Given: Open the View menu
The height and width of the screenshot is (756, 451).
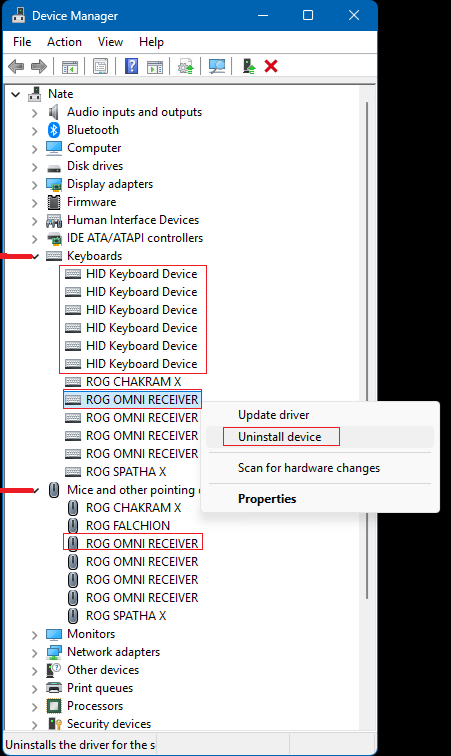Looking at the screenshot, I should [110, 42].
